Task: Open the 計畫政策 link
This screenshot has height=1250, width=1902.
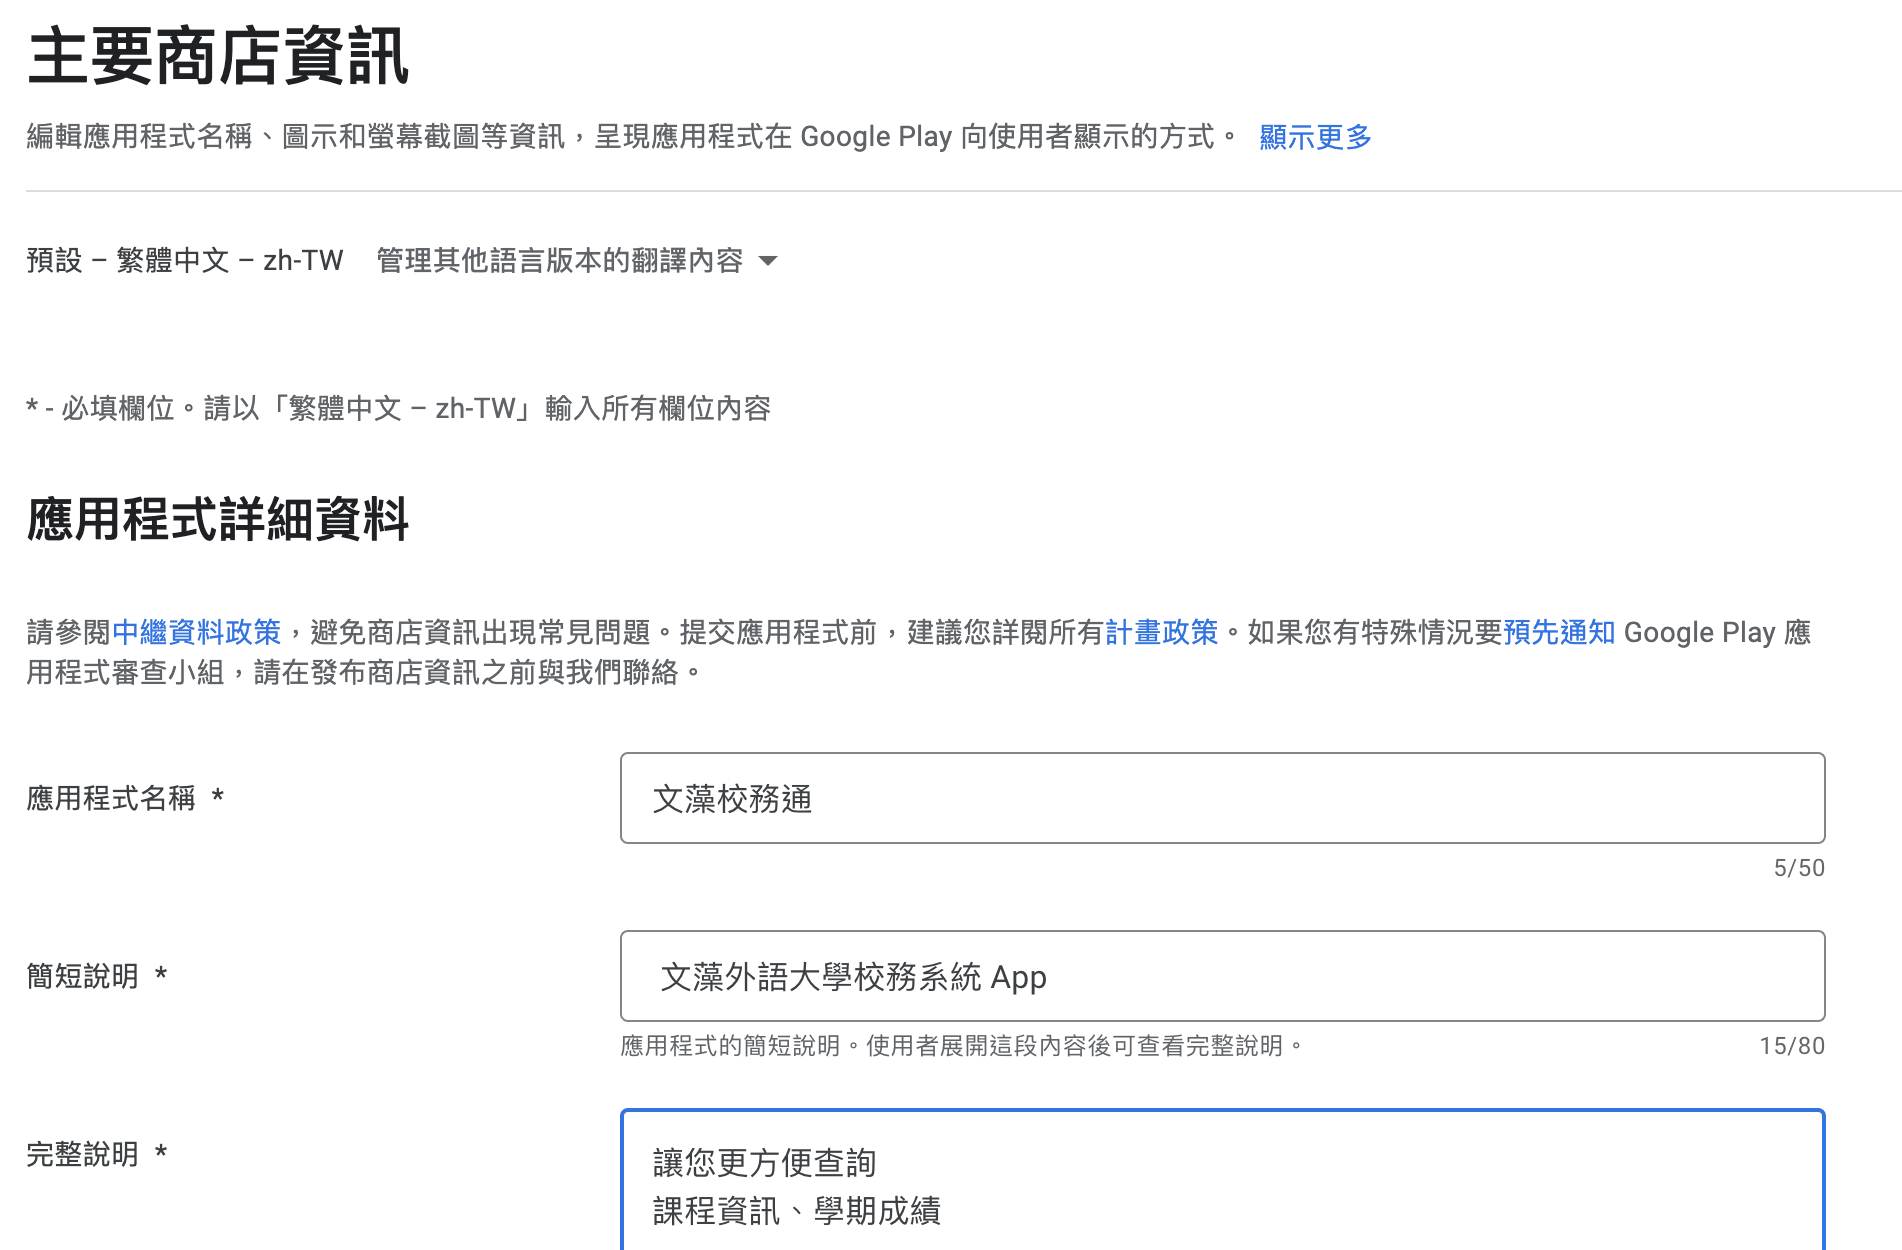Action: tap(1161, 632)
